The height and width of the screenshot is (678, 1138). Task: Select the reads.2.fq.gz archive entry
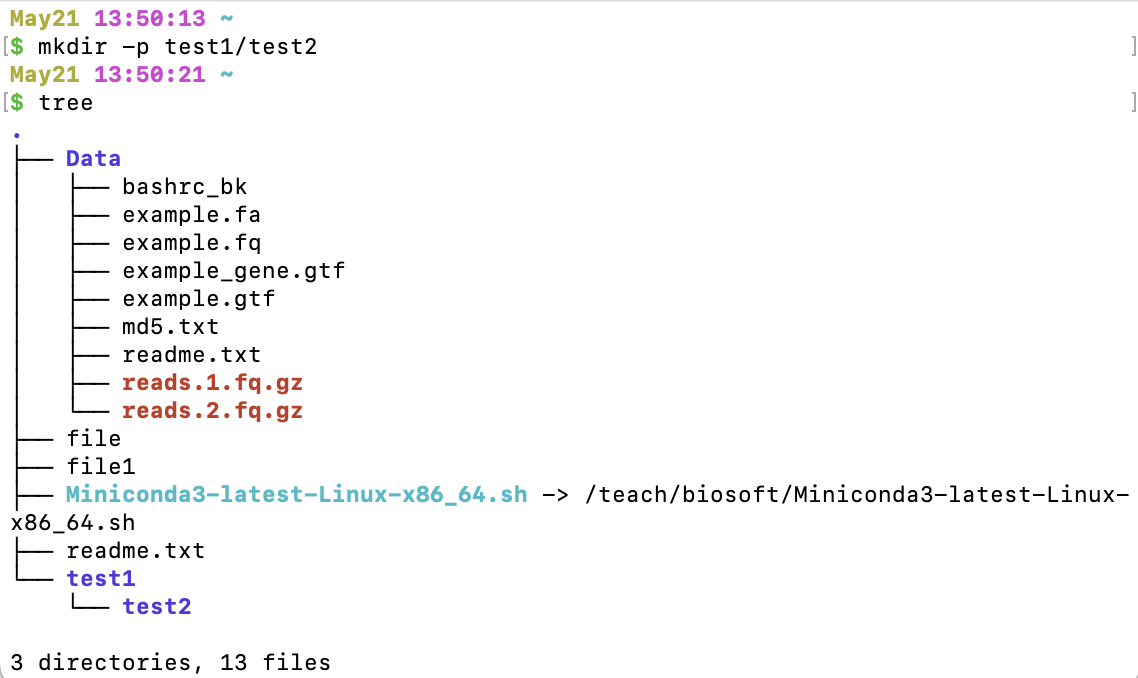click(x=212, y=411)
